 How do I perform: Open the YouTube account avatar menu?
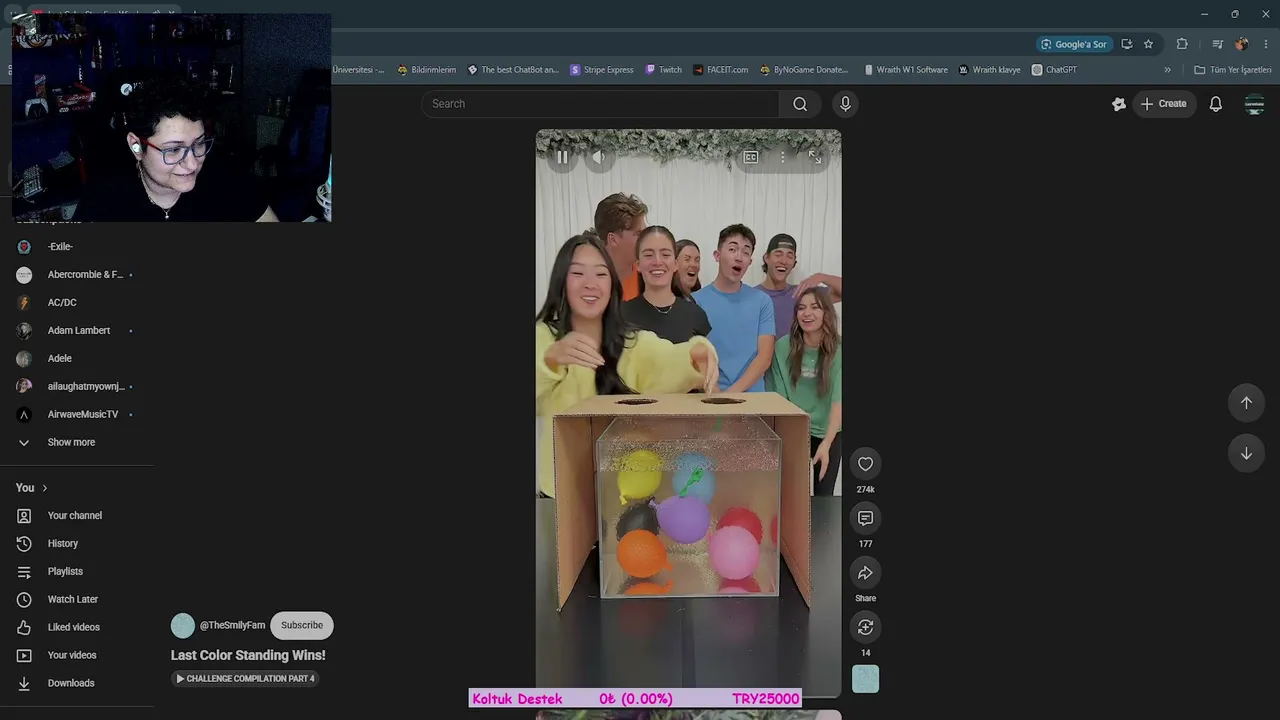1254,104
